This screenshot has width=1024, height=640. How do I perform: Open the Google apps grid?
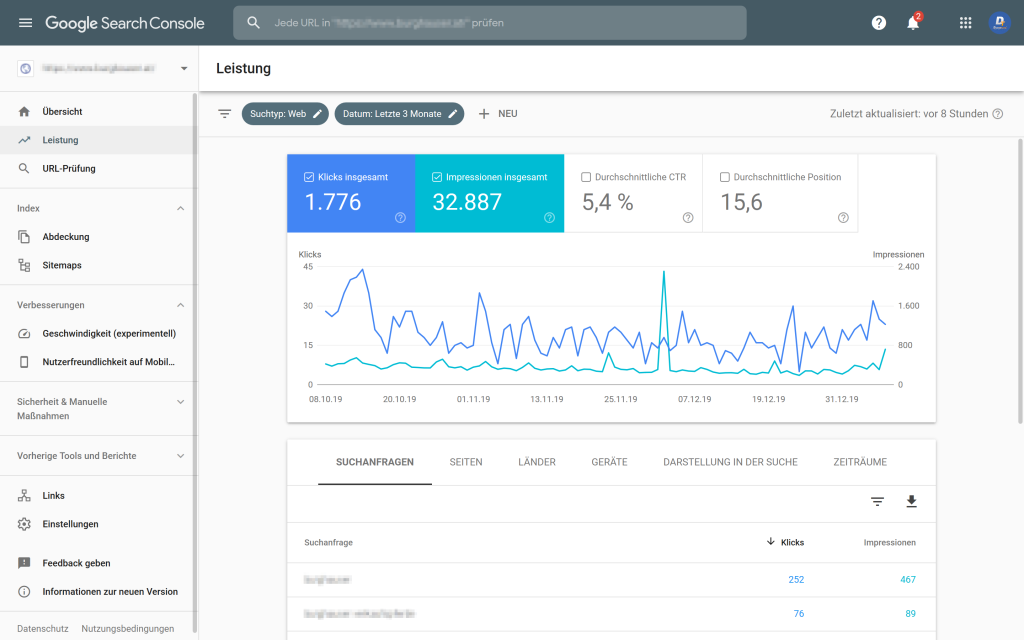pyautogui.click(x=965, y=23)
